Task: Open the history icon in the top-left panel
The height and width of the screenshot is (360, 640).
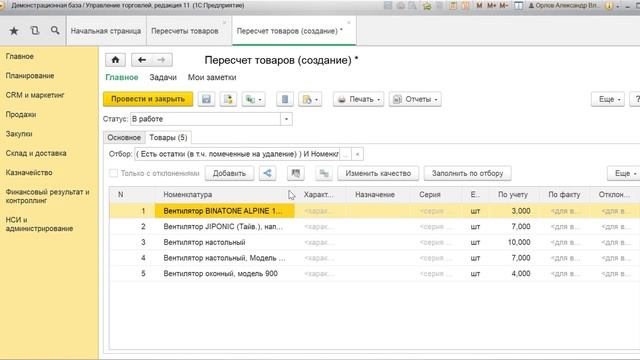Action: pos(35,31)
